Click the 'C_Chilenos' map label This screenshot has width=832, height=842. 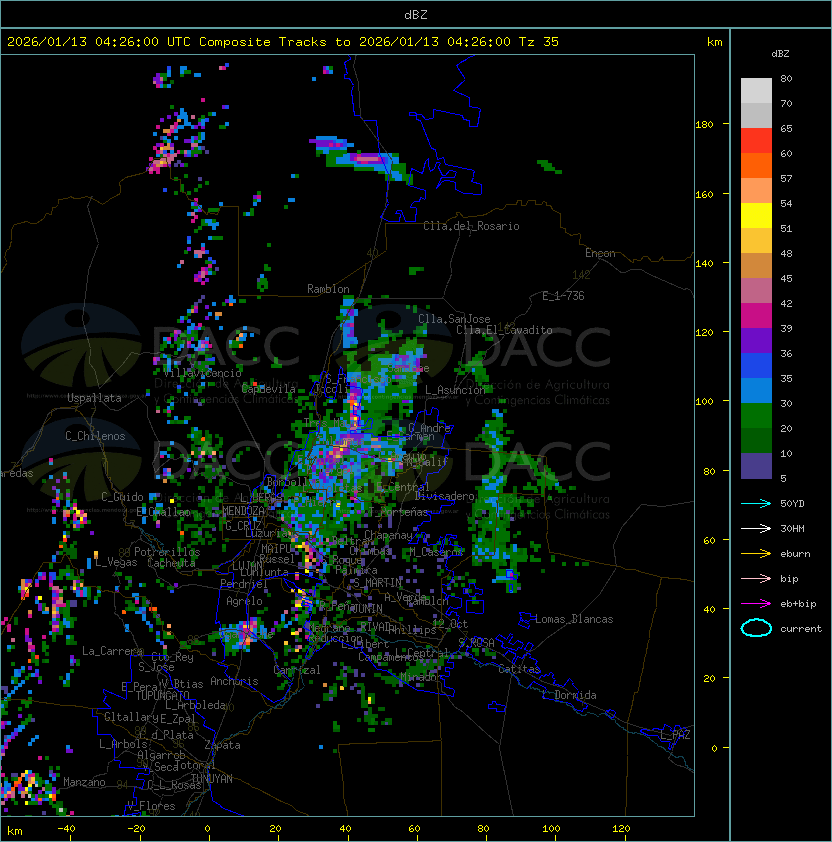pyautogui.click(x=95, y=436)
